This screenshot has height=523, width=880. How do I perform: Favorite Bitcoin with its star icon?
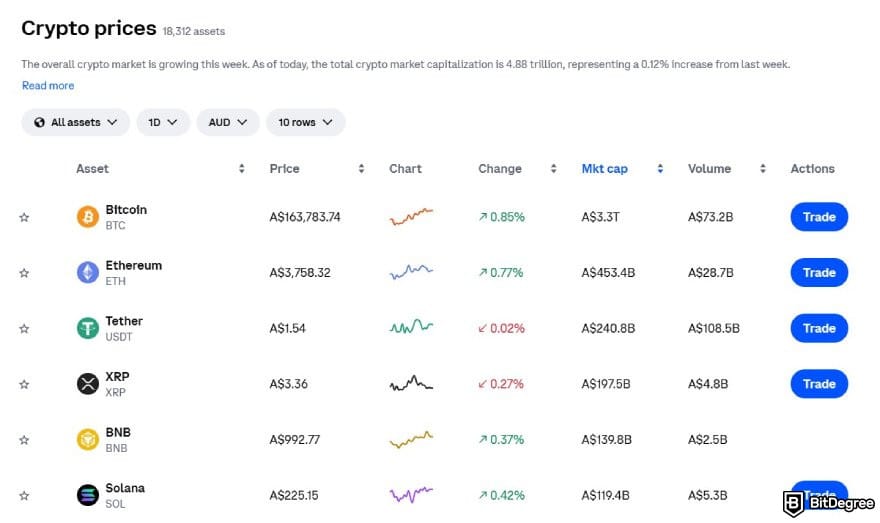24,217
